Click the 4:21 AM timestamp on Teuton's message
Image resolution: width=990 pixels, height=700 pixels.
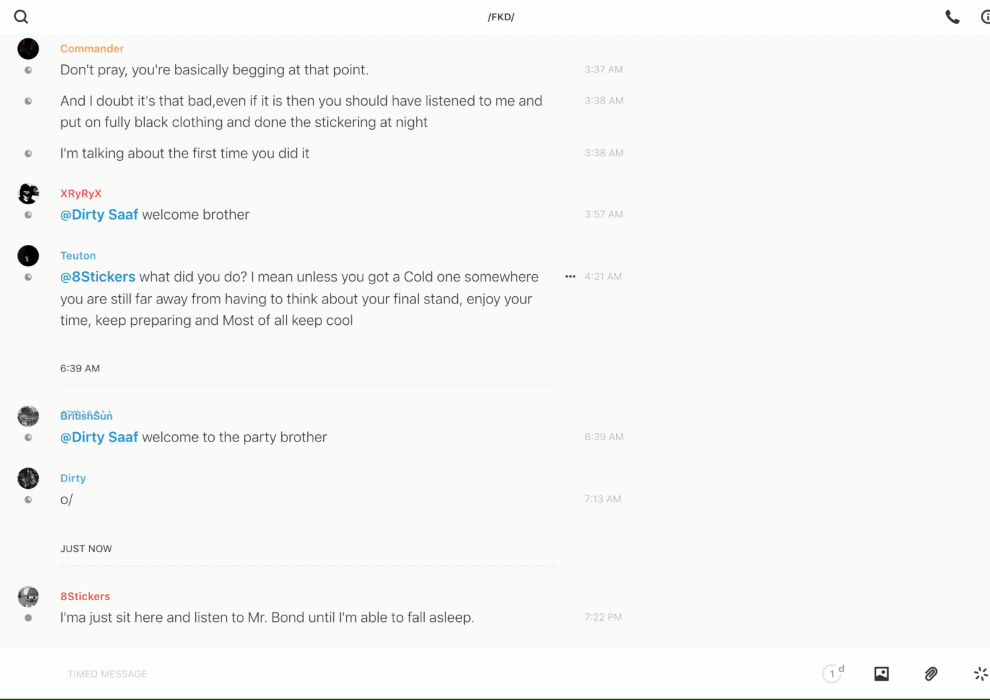604,277
